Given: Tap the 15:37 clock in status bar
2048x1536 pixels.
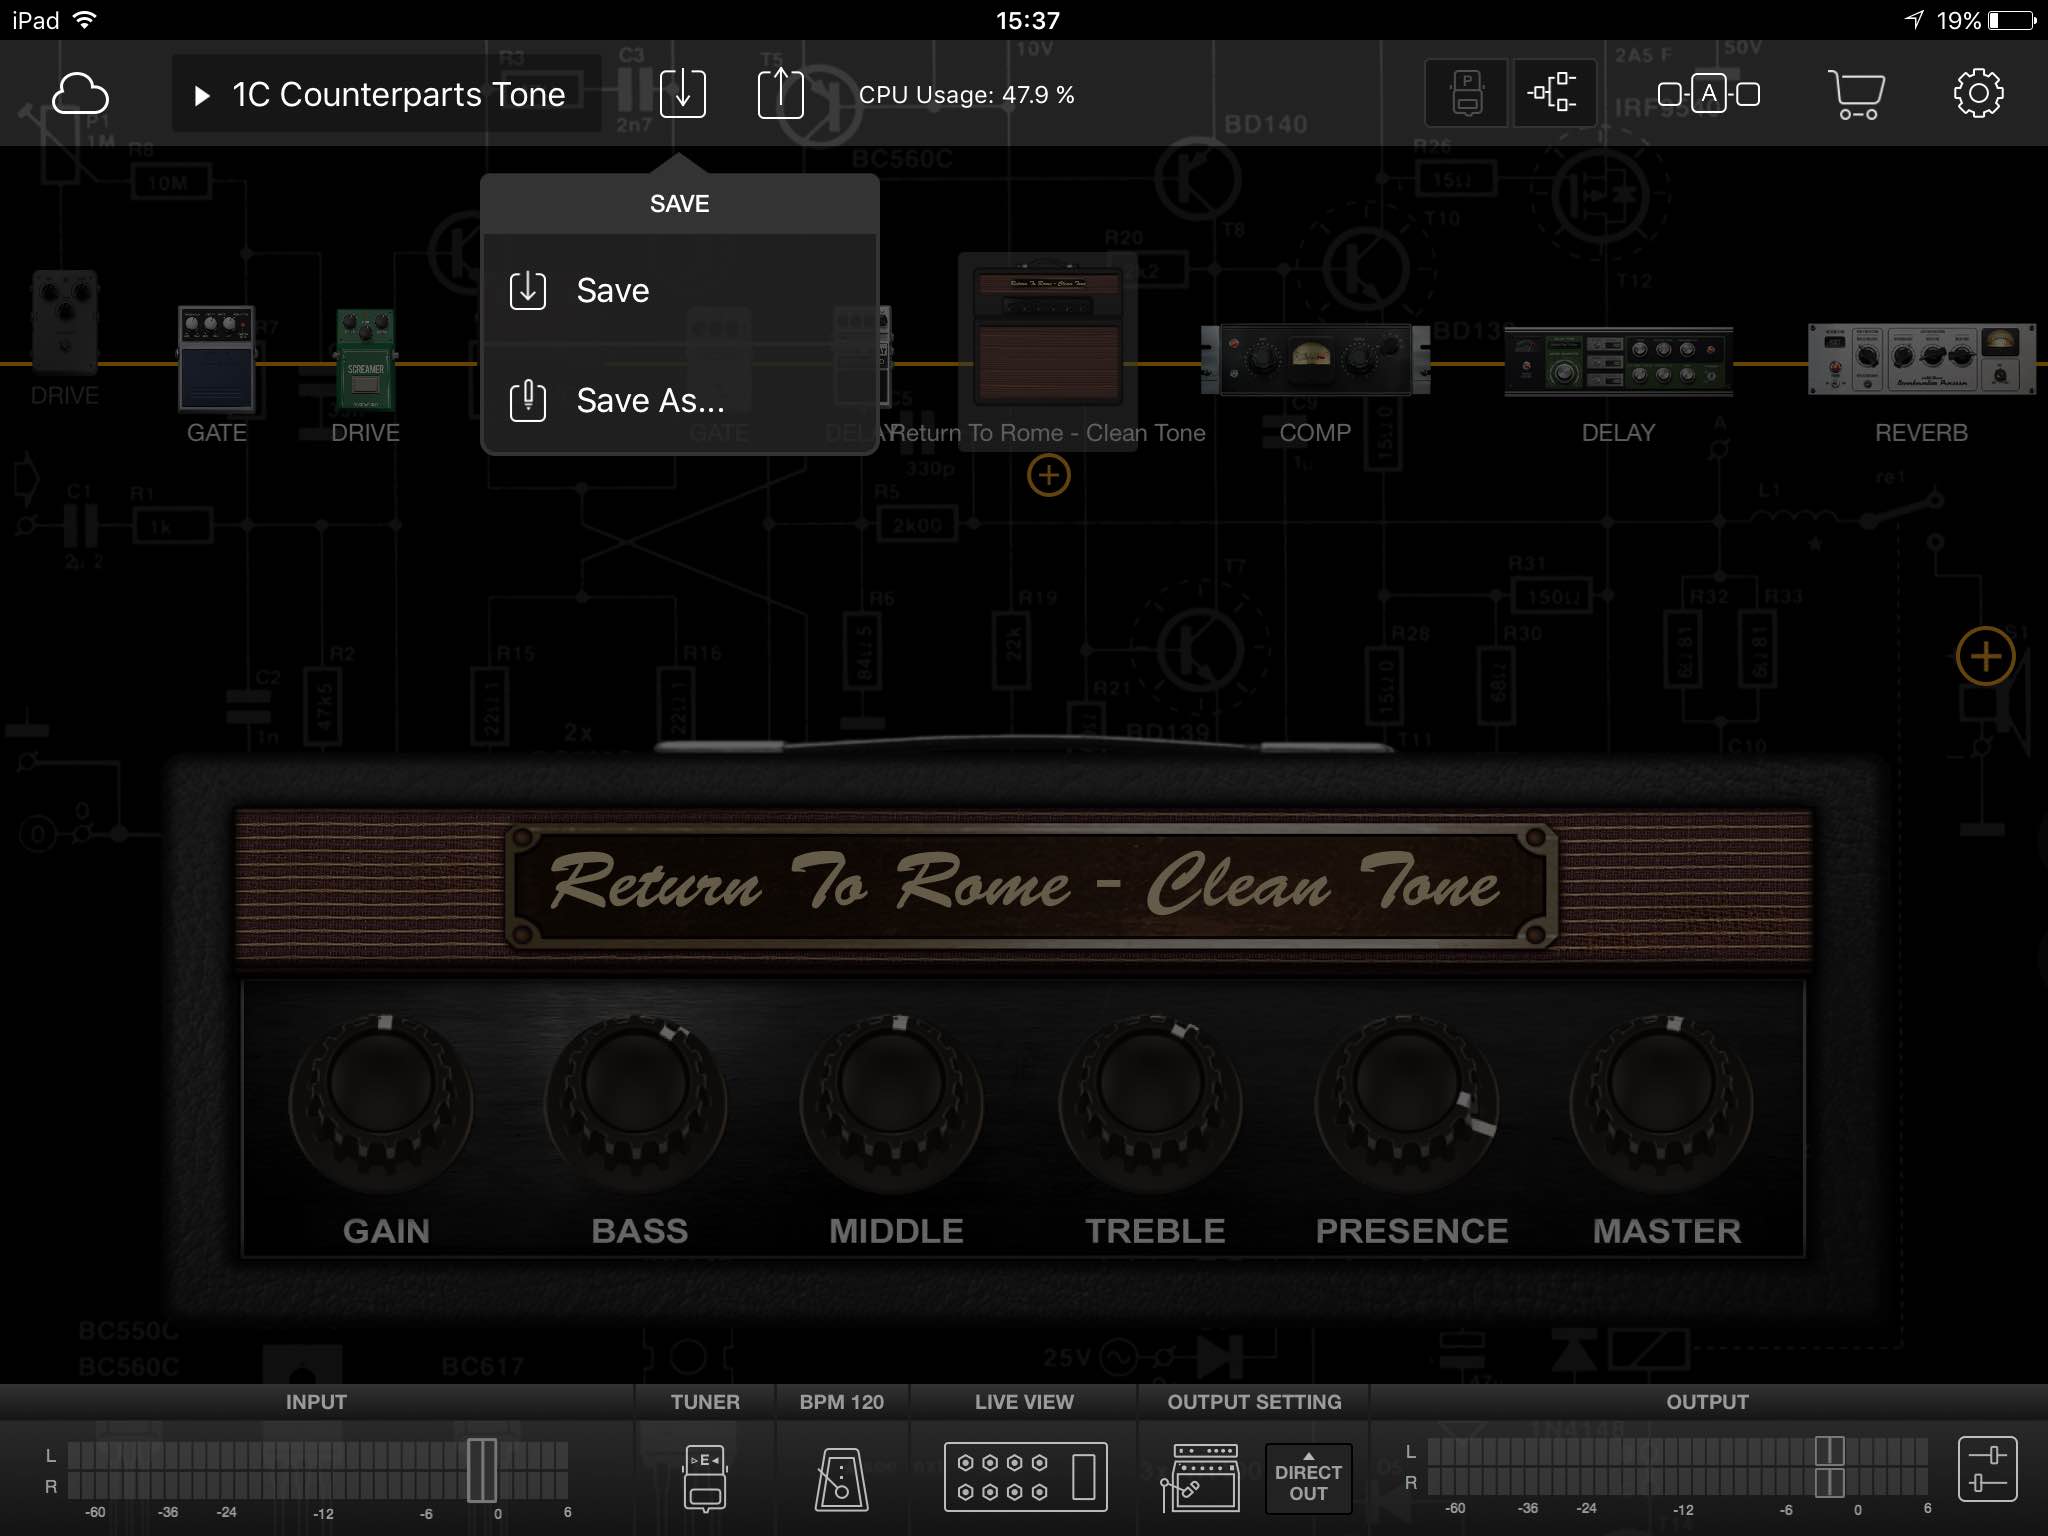Looking at the screenshot, I should (x=1027, y=20).
